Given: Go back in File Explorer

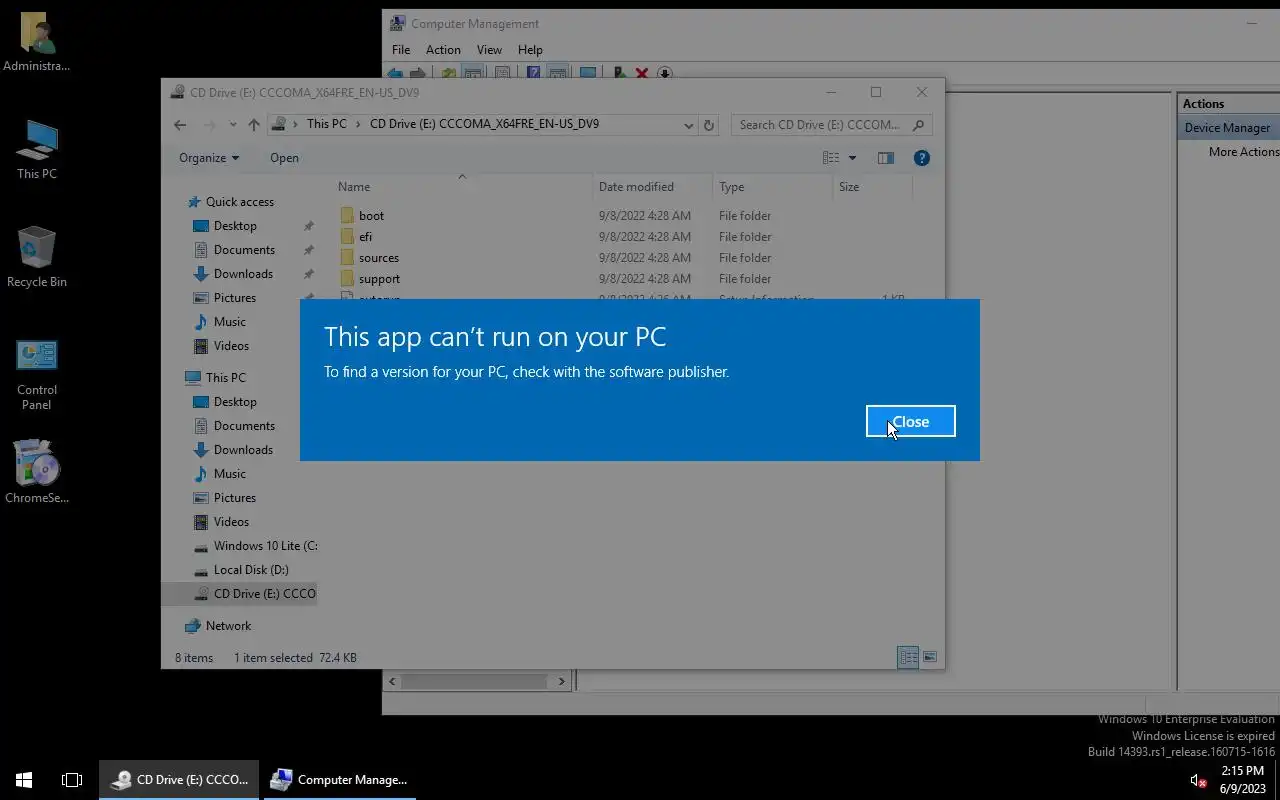Looking at the screenshot, I should coord(180,125).
